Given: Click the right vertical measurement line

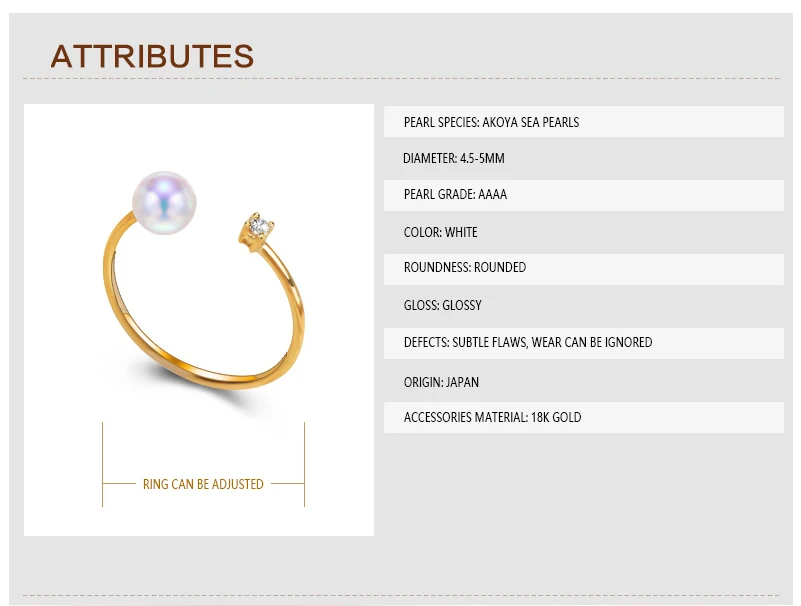Looking at the screenshot, I should [x=304, y=464].
